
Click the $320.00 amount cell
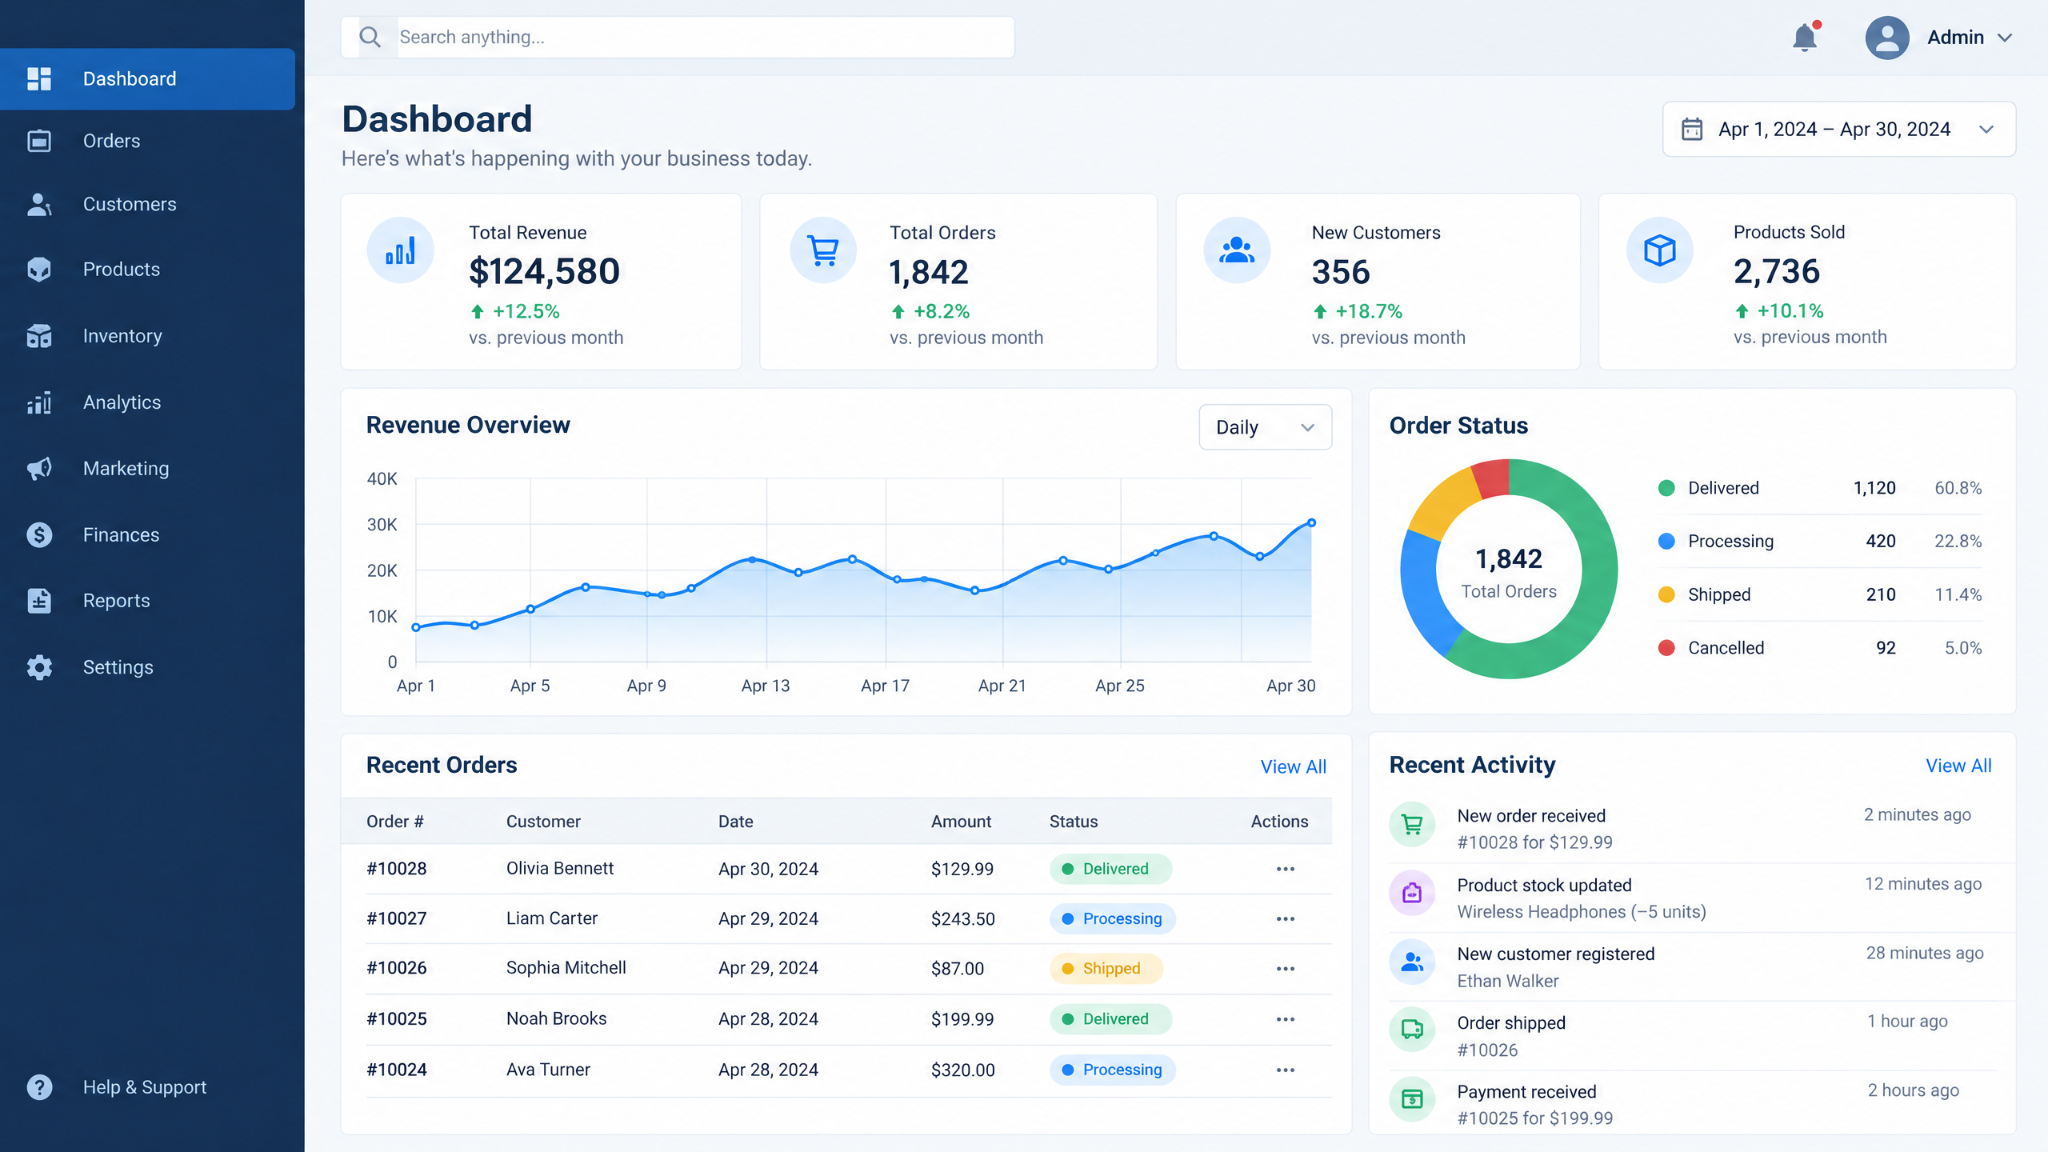click(963, 1070)
